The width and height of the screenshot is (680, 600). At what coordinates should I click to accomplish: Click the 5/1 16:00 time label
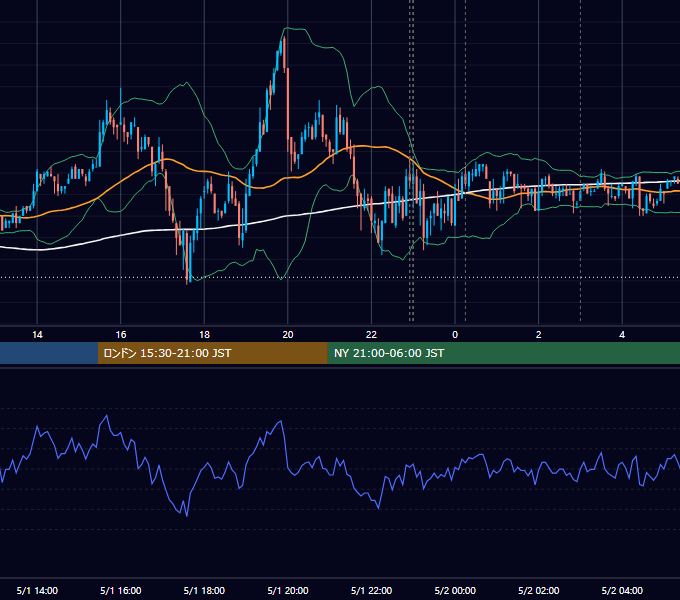121,590
